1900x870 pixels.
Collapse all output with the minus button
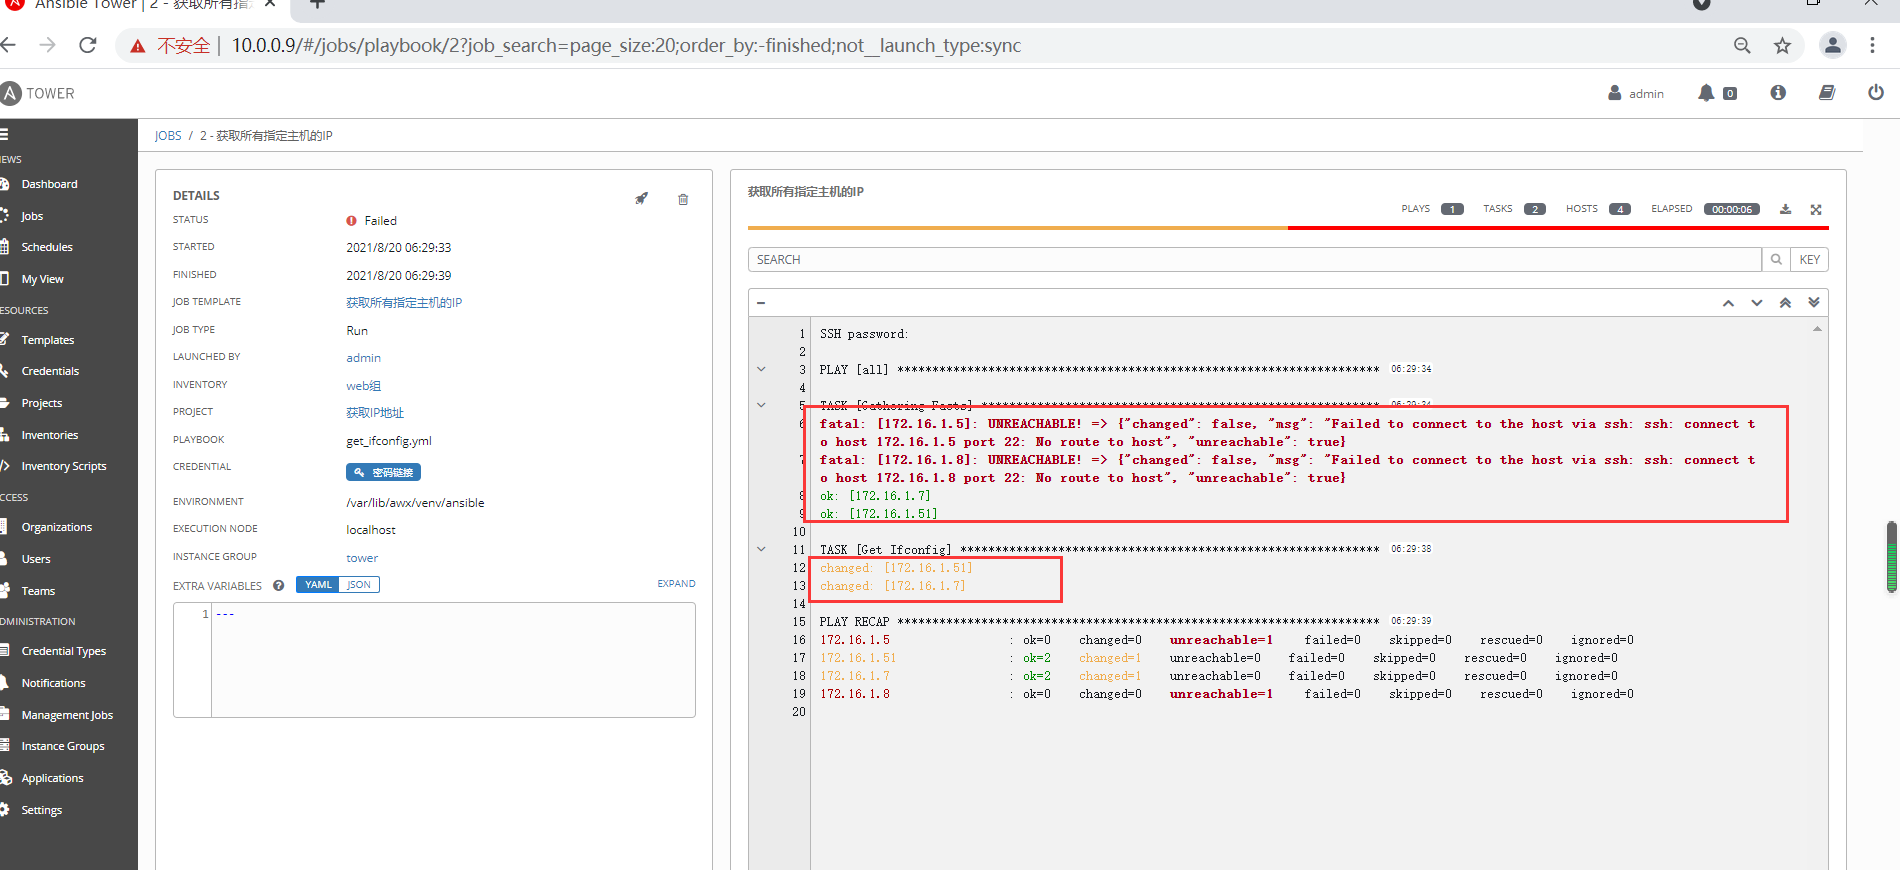(761, 303)
